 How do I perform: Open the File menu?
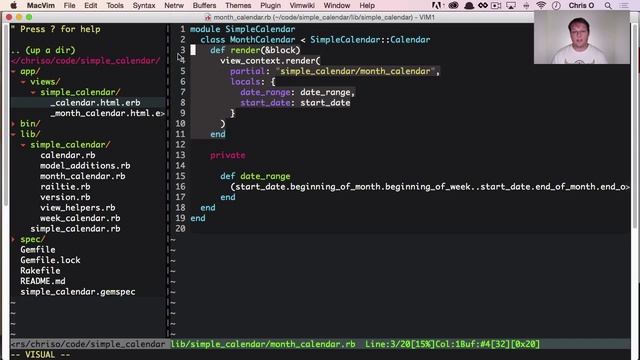(x=69, y=5)
